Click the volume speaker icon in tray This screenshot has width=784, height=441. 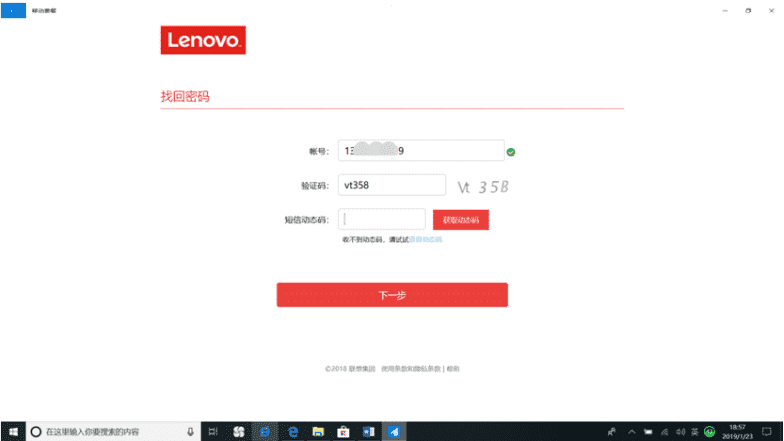[x=680, y=432]
